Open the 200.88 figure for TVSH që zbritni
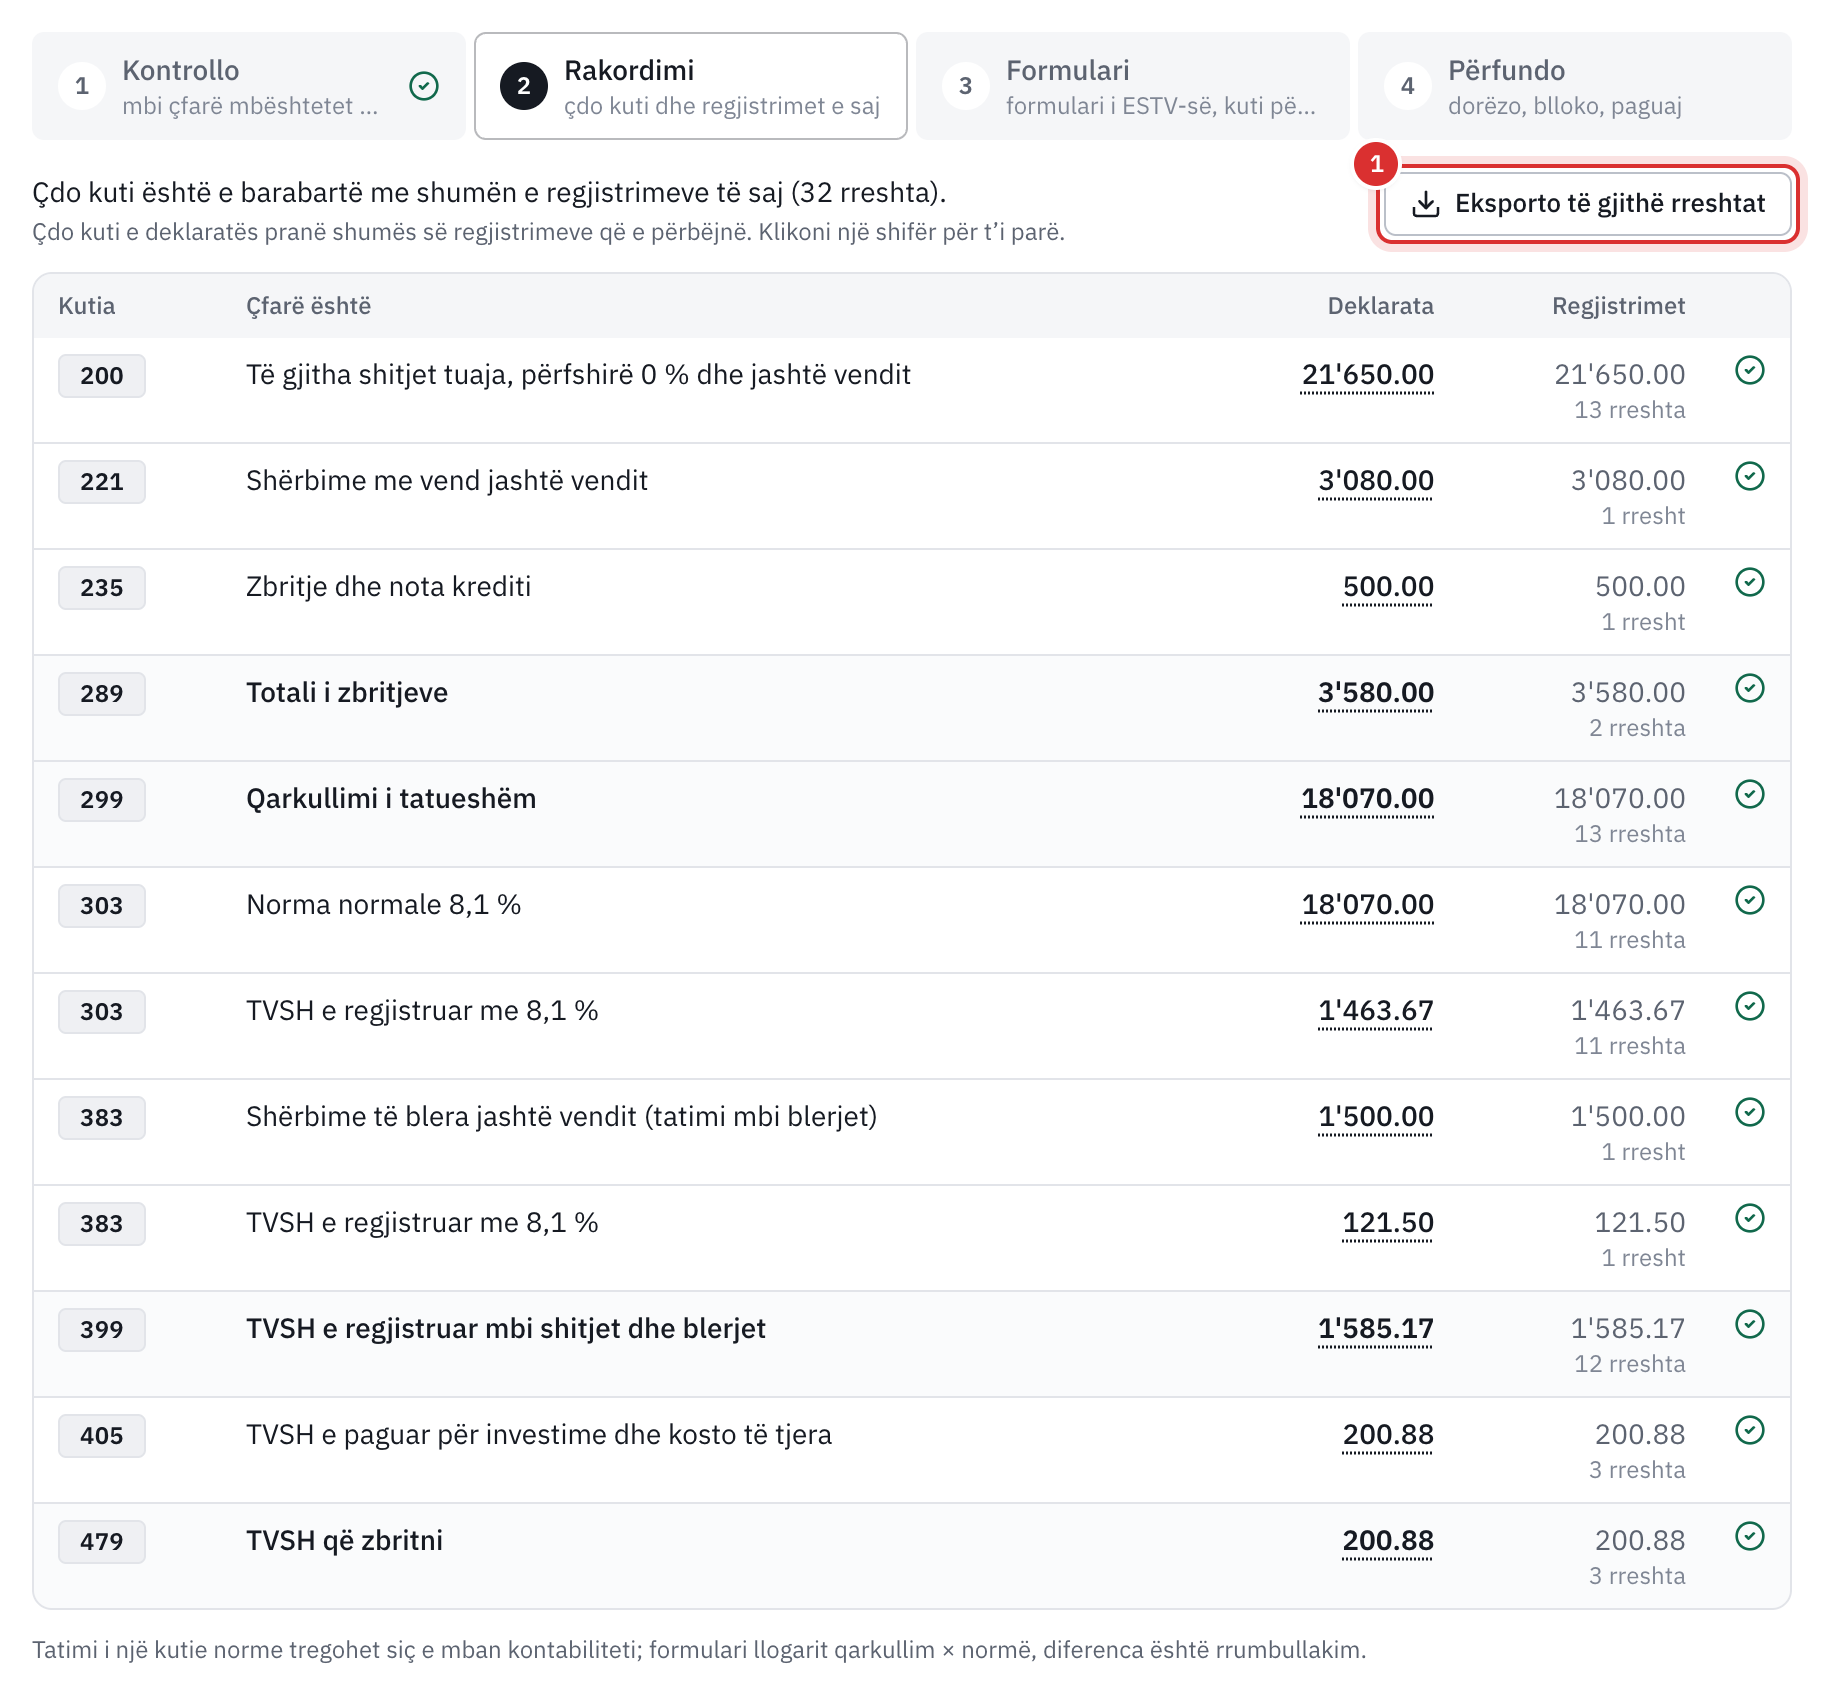 (x=1388, y=1541)
